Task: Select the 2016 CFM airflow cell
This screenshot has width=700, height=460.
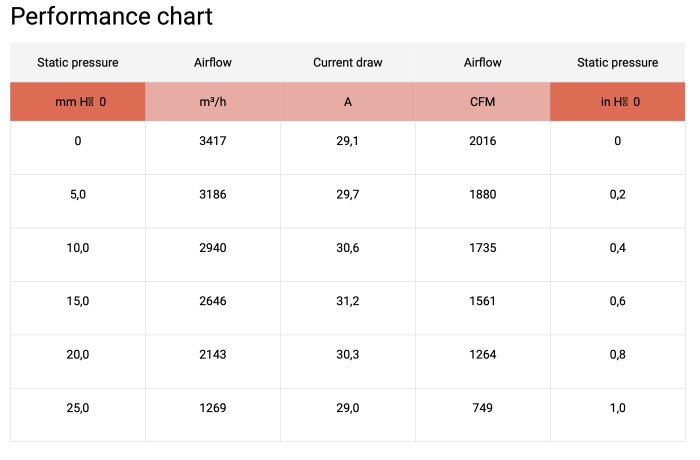Action: click(x=483, y=141)
